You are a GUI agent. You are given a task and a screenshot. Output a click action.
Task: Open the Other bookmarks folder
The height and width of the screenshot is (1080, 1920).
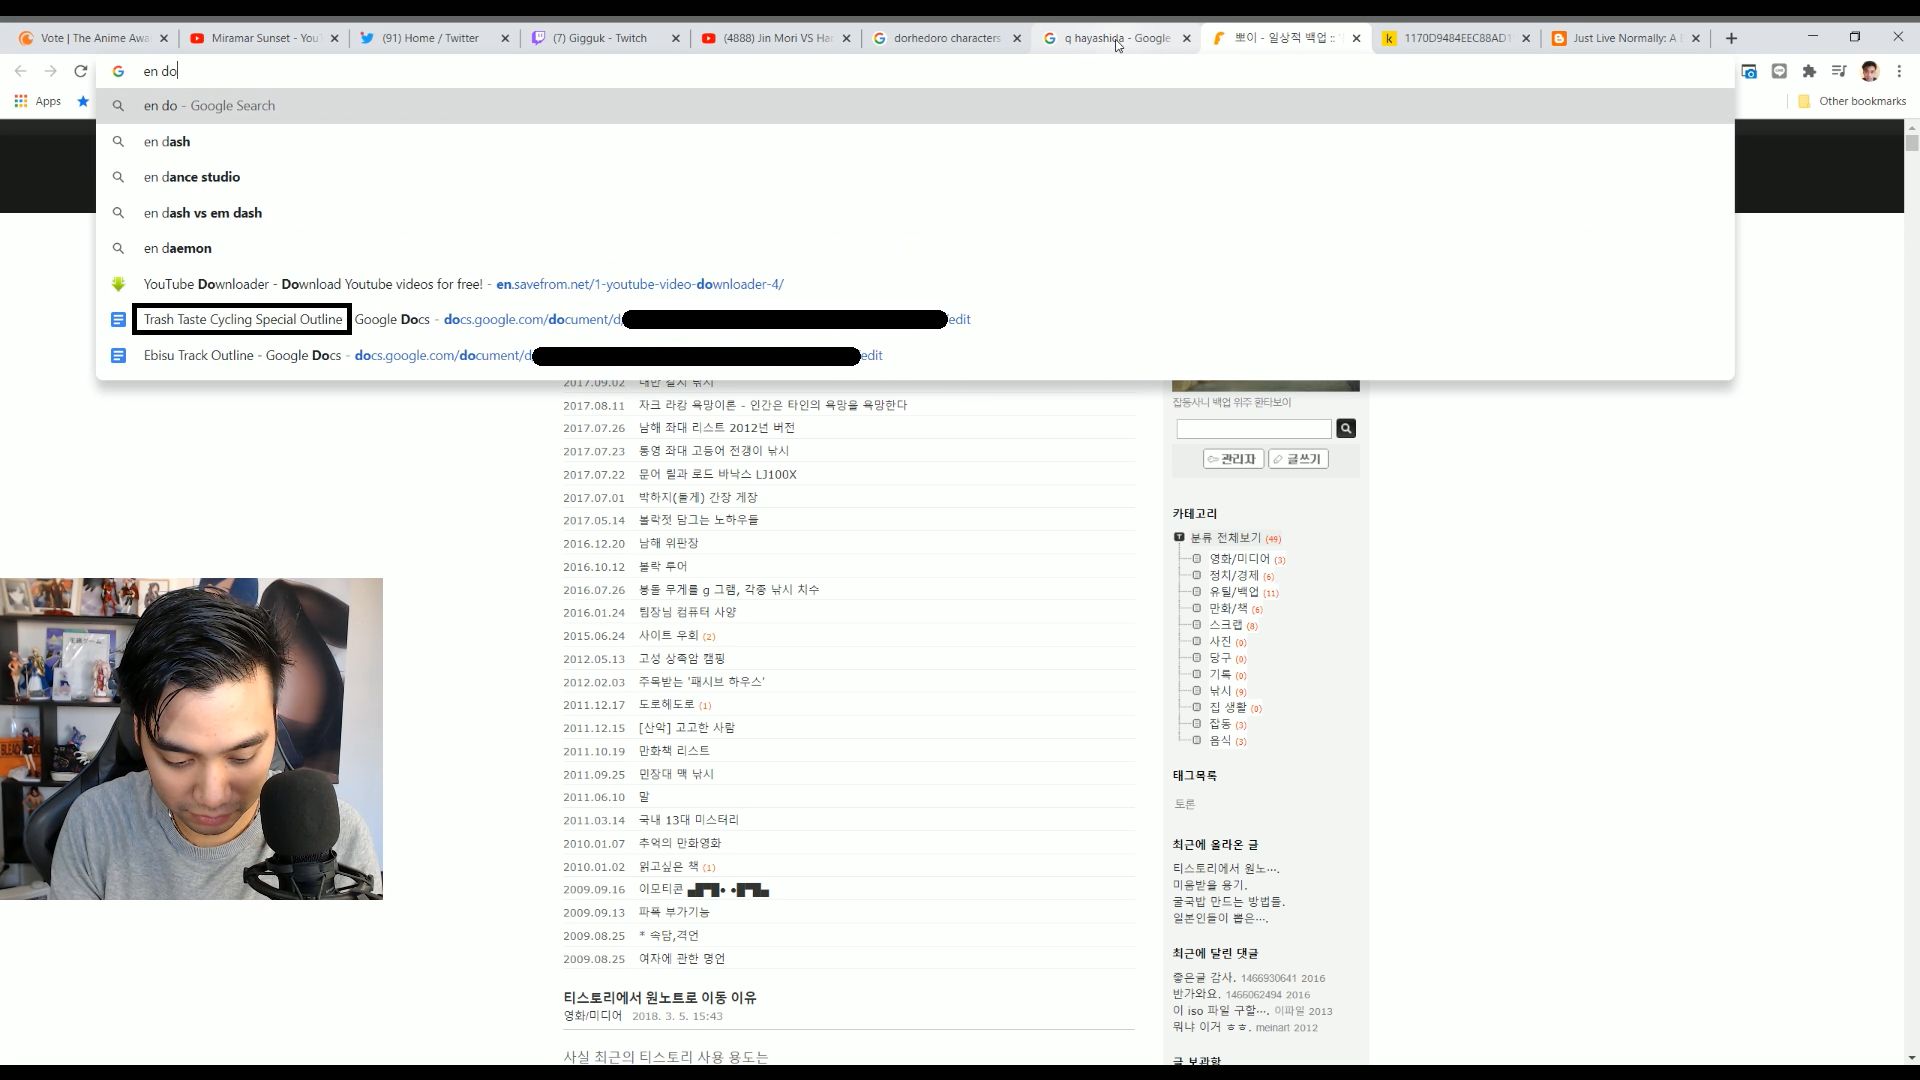(x=1851, y=101)
